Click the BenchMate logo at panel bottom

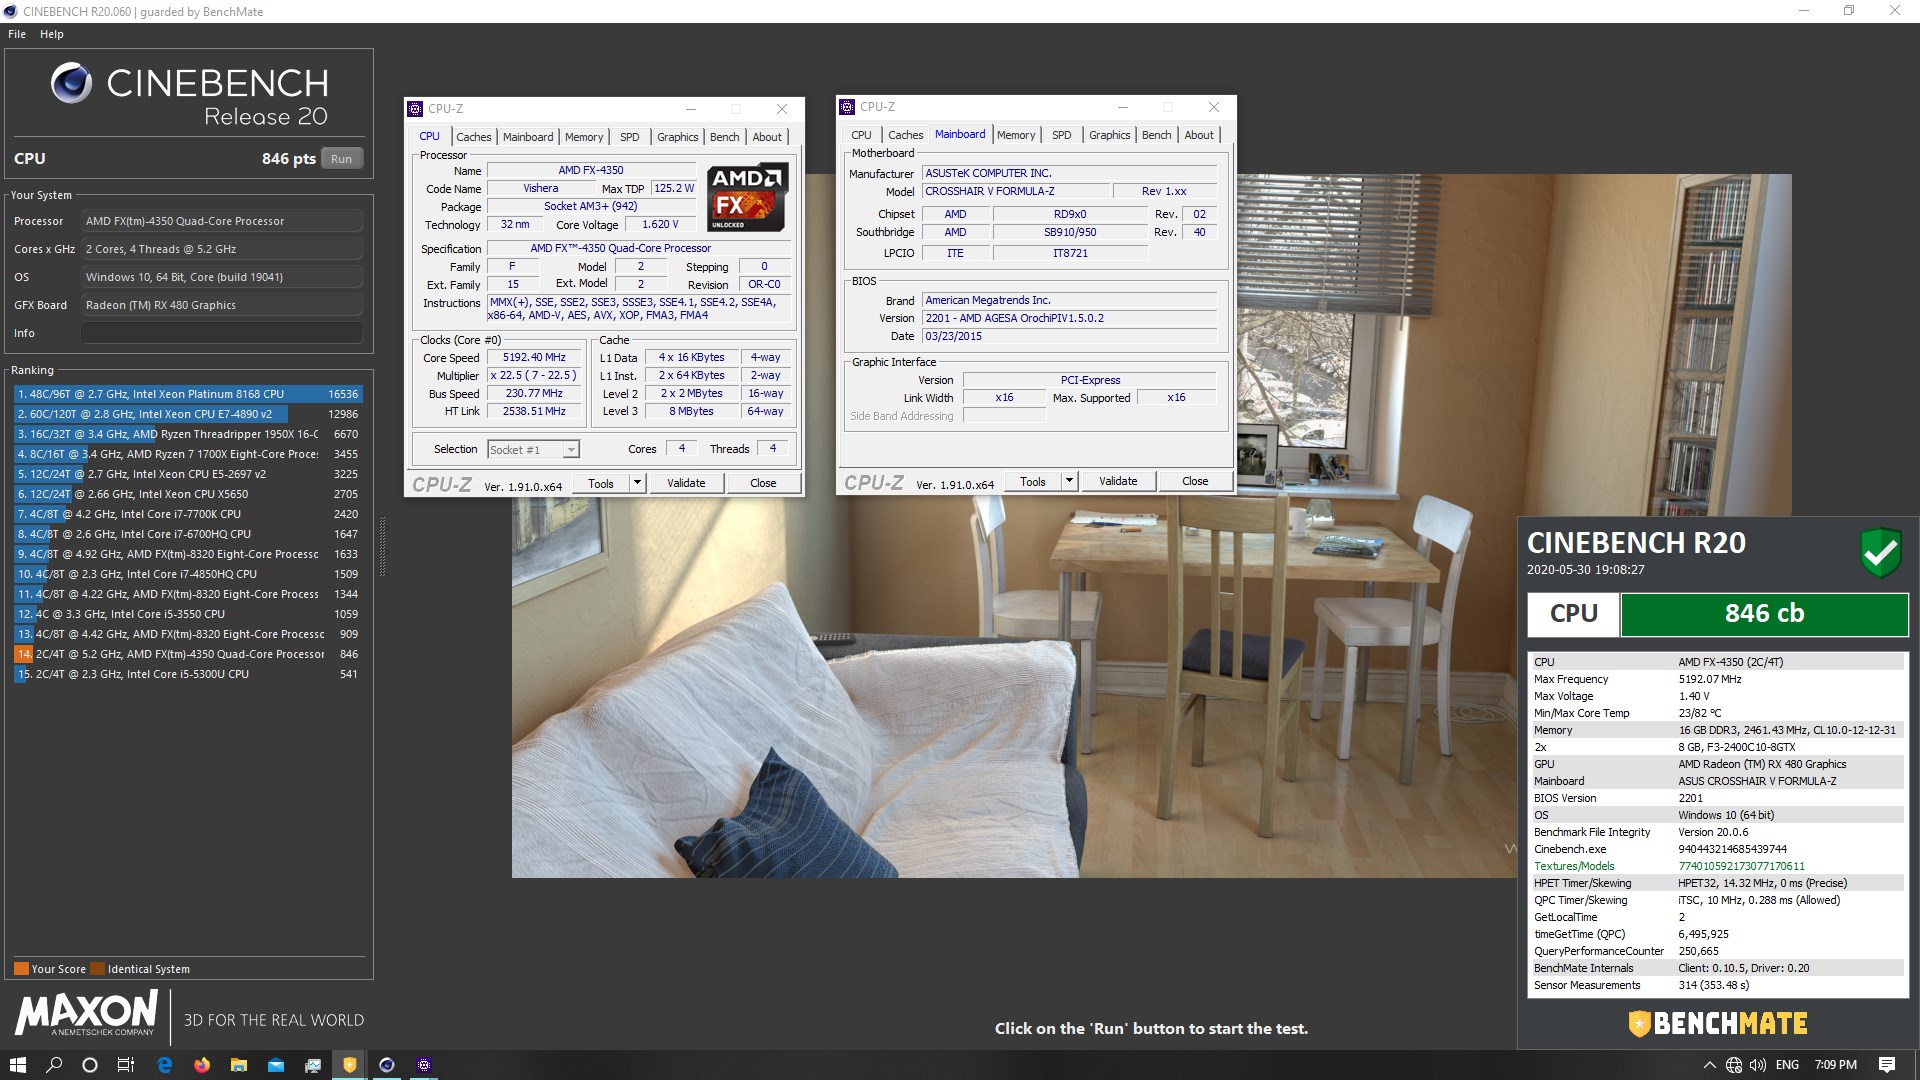1717,1023
